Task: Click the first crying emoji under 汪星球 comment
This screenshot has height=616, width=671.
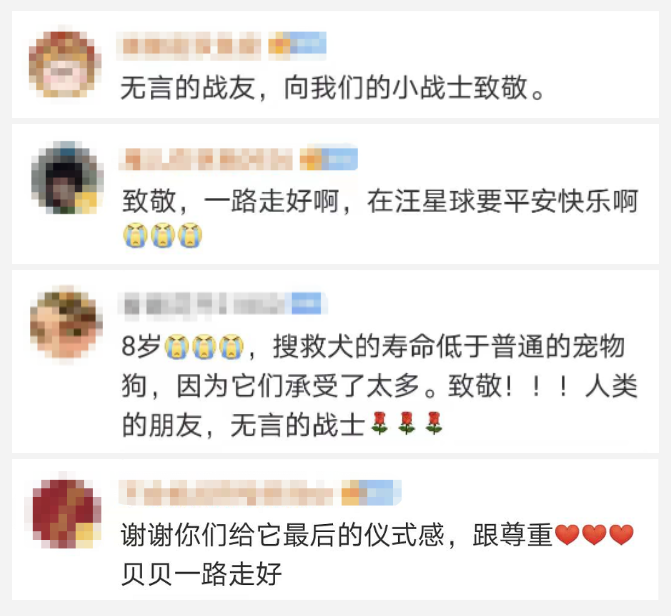Action: coord(135,235)
